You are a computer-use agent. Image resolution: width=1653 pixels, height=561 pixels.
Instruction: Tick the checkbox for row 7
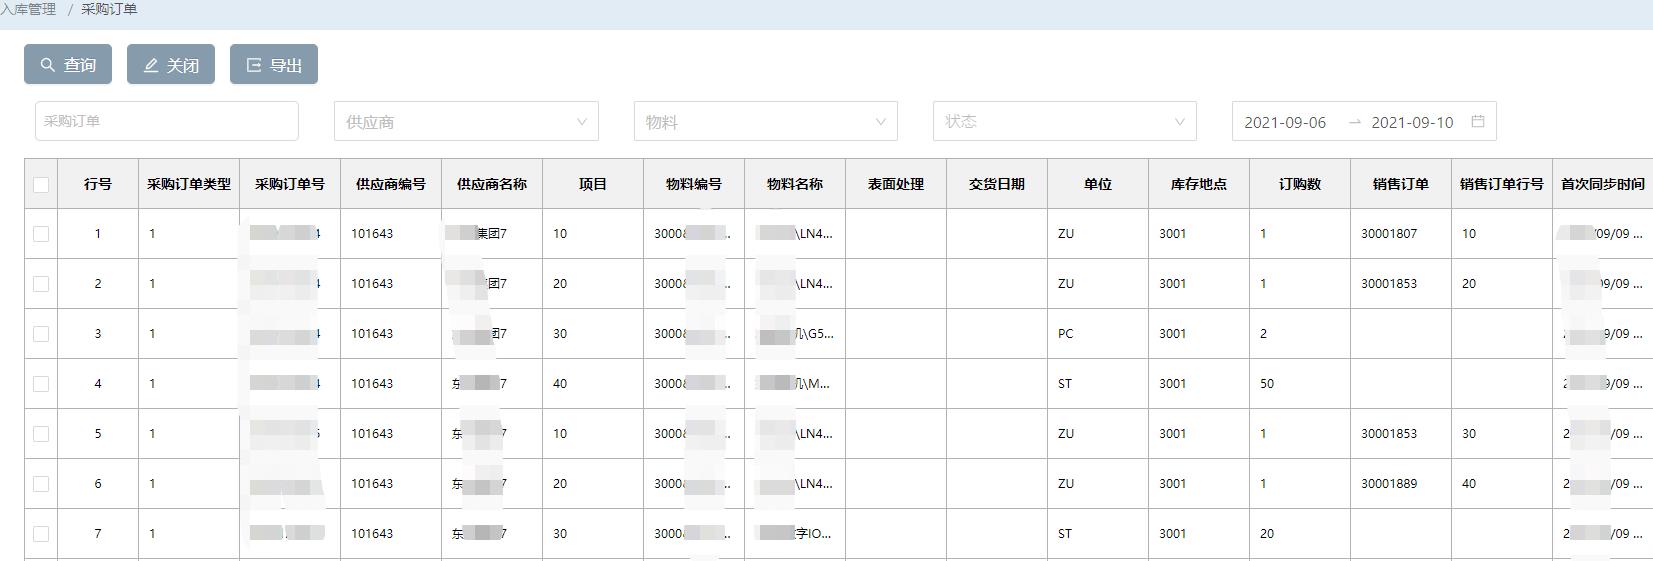click(41, 534)
